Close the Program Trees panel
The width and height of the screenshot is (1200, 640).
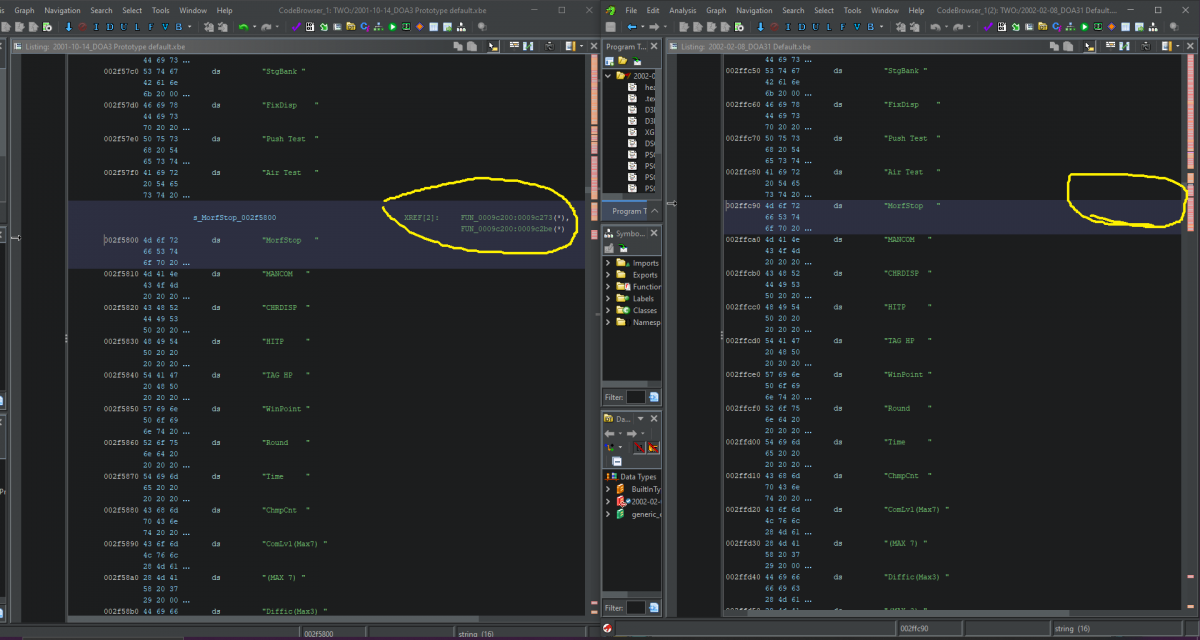[x=654, y=46]
